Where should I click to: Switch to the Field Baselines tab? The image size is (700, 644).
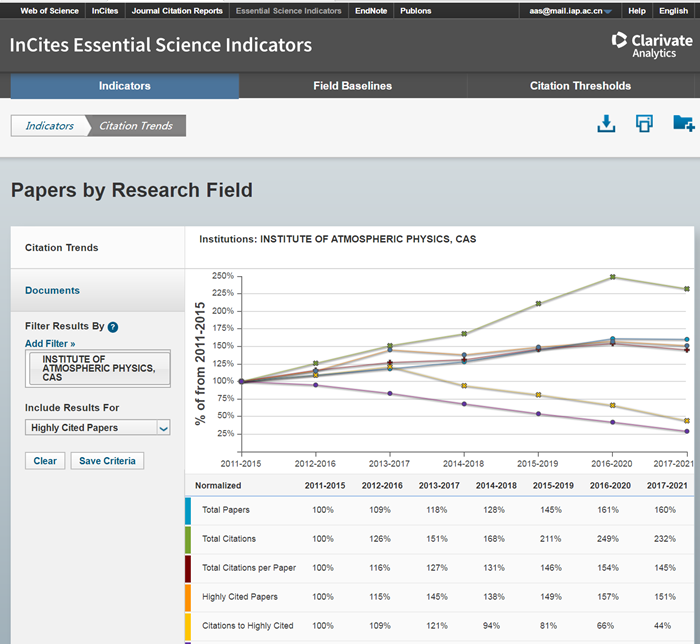coord(352,86)
